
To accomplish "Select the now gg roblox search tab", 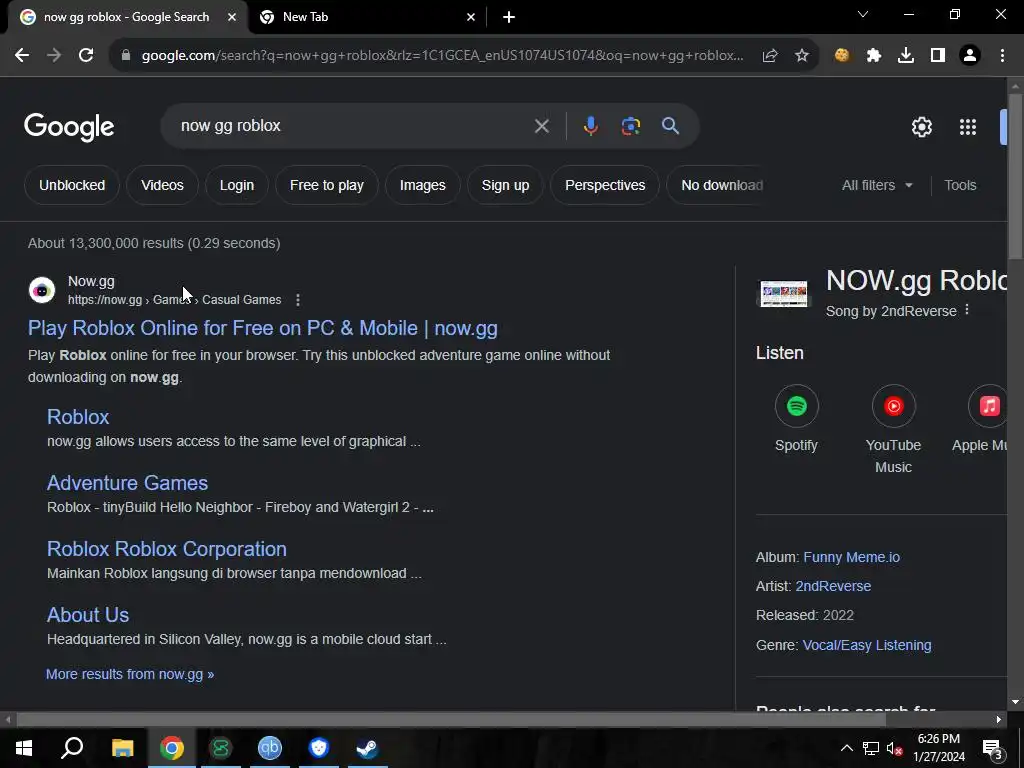I will [127, 17].
